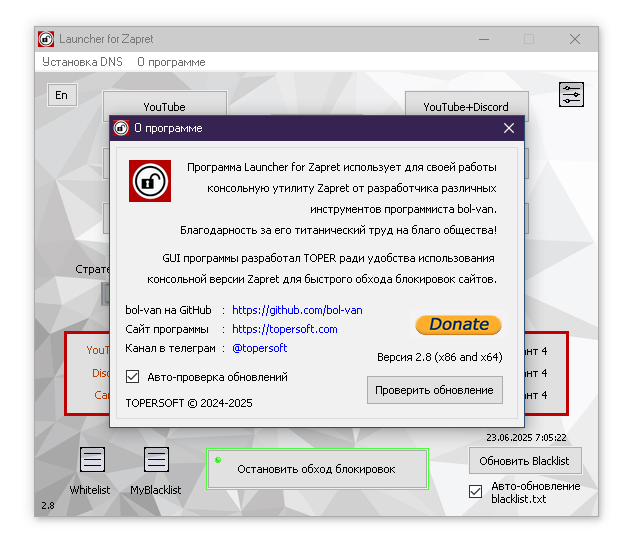The image size is (633, 546).
Task: Open the MyBlacklist file icon
Action: pyautogui.click(x=156, y=459)
